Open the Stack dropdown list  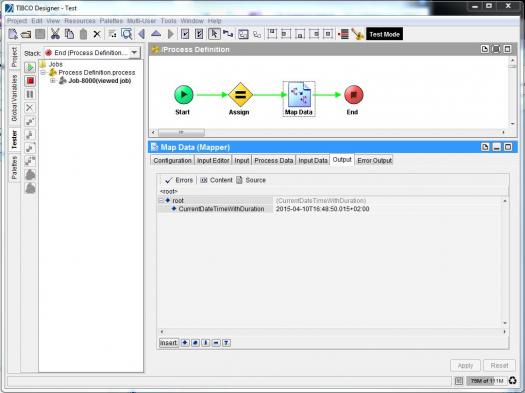click(x=134, y=53)
